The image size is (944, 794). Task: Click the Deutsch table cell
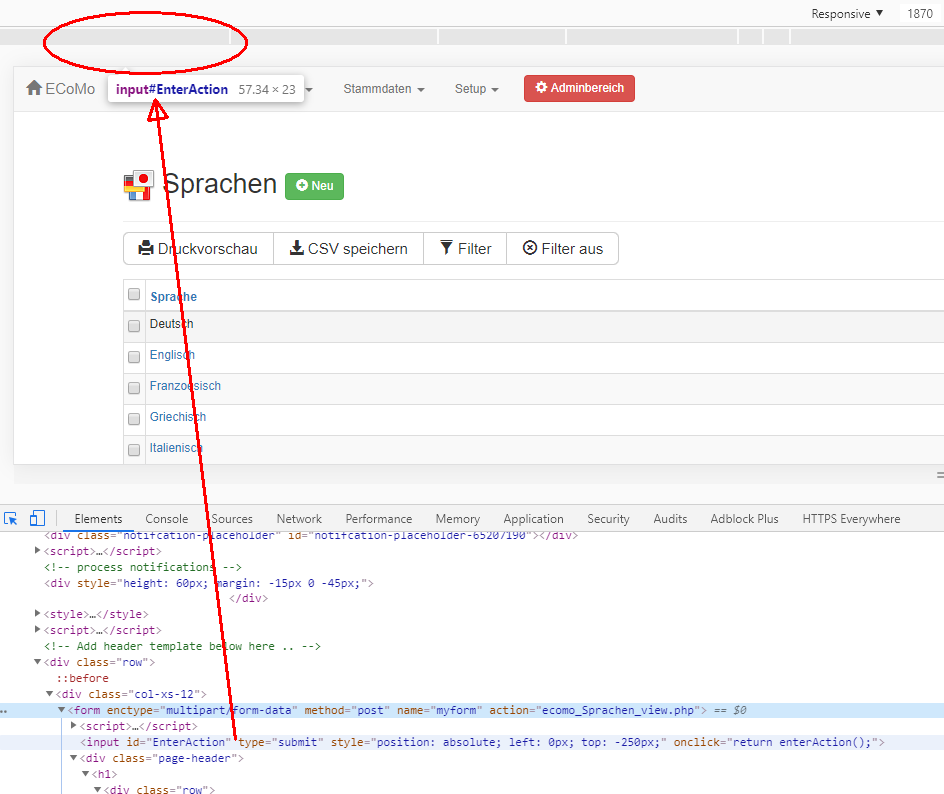tap(172, 324)
